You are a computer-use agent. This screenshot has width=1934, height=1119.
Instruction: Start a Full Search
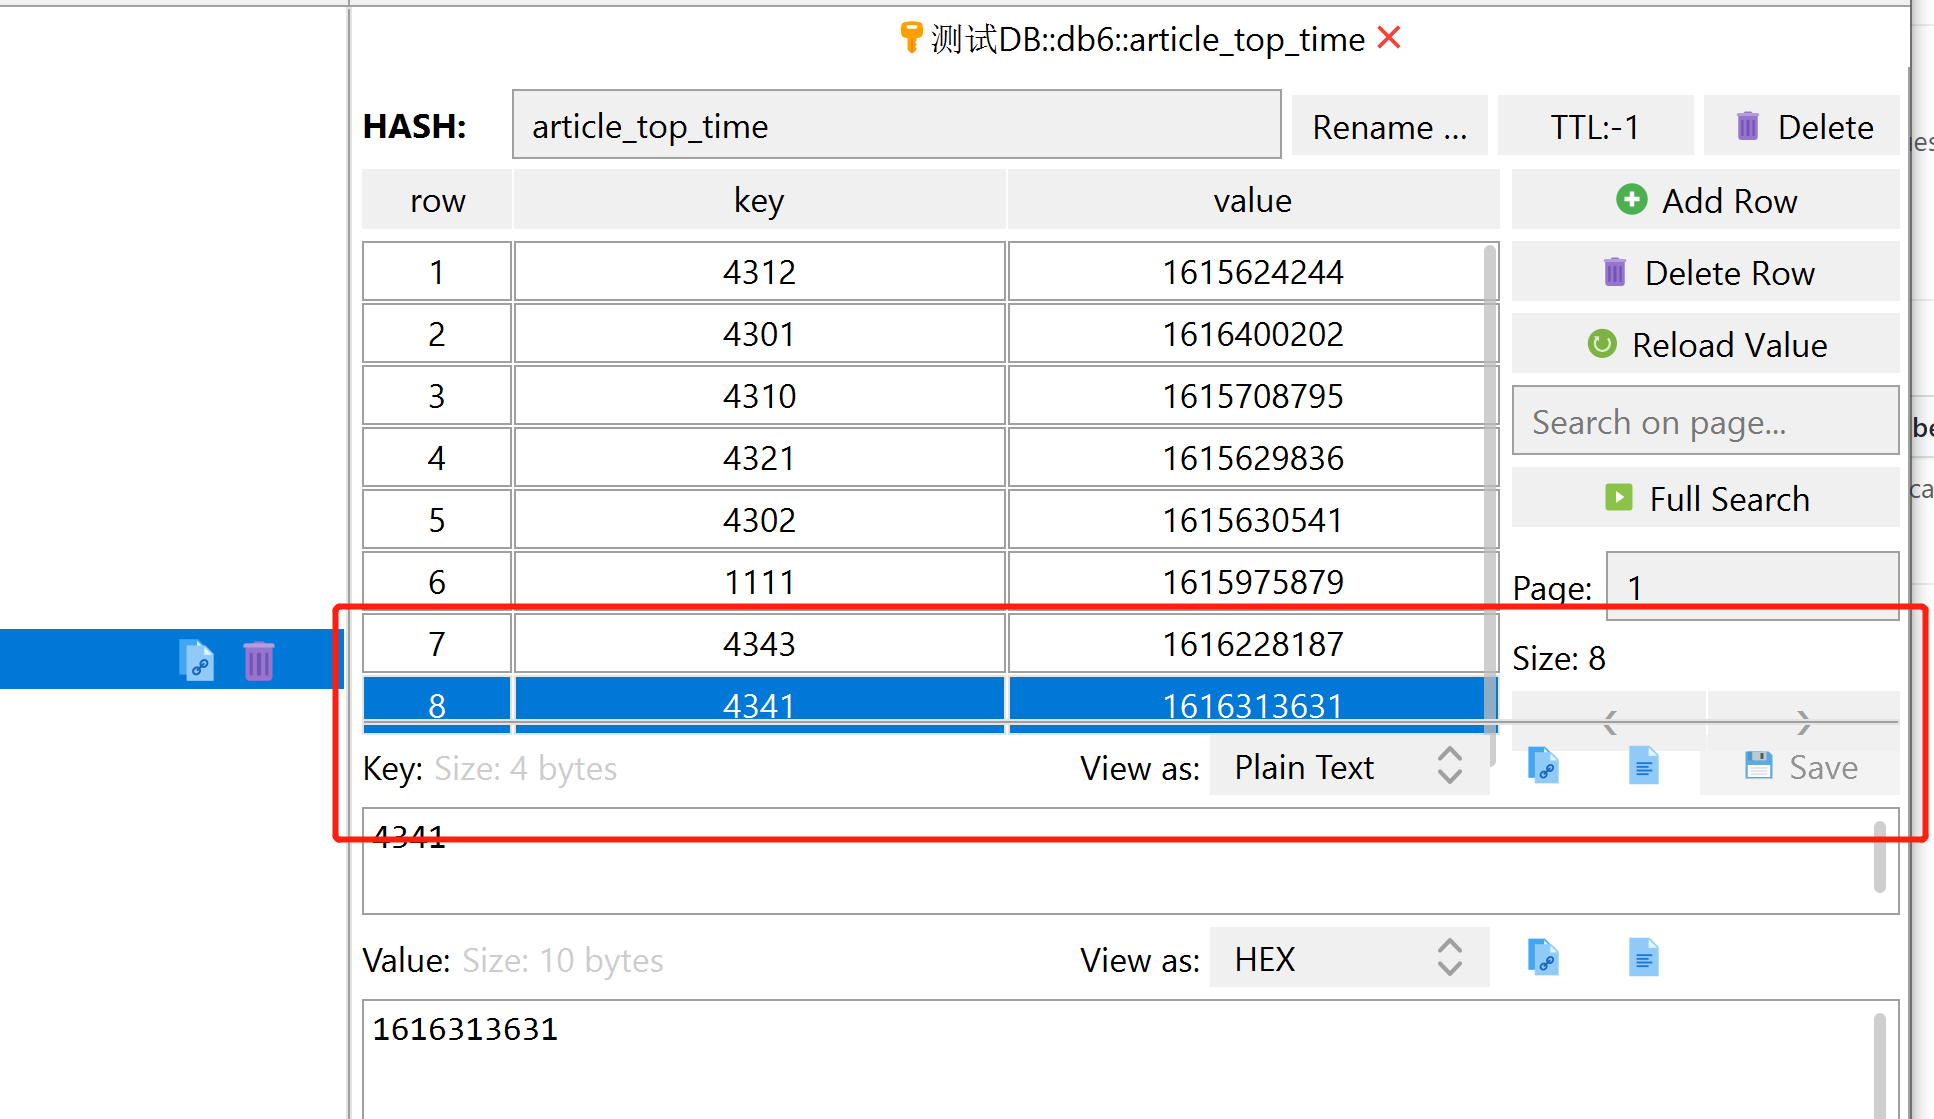[x=1705, y=498]
